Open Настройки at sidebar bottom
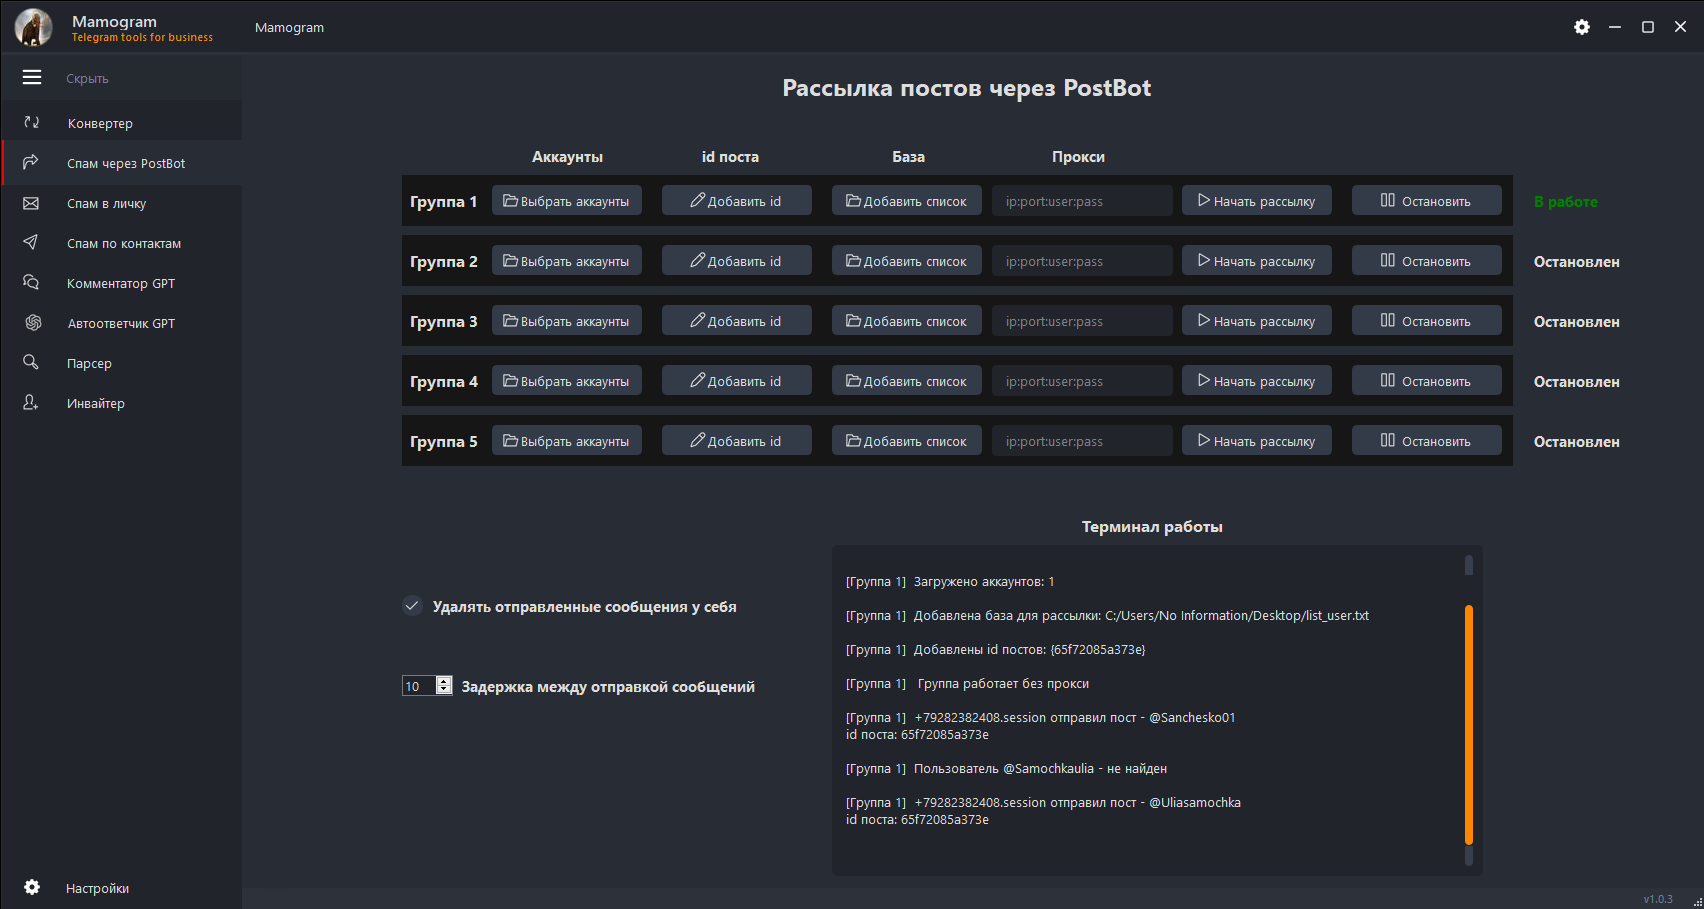The height and width of the screenshot is (909, 1704). pyautogui.click(x=97, y=888)
